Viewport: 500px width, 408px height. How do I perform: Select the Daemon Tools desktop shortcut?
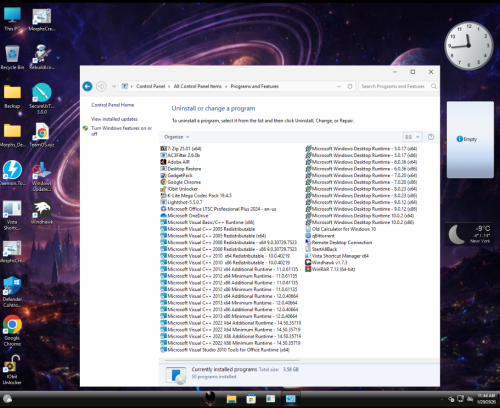coord(12,173)
